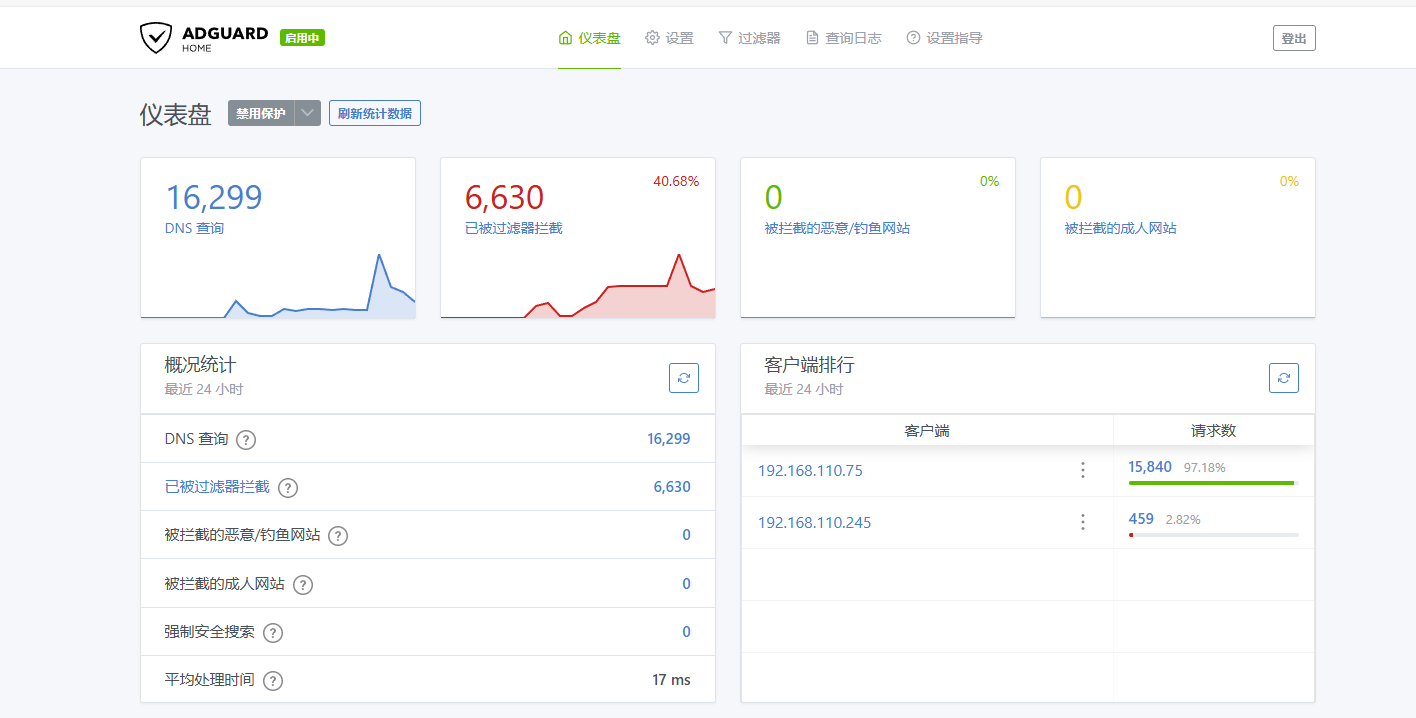
Task: Open the 仪表盘 dashboard tab
Action: pos(589,38)
